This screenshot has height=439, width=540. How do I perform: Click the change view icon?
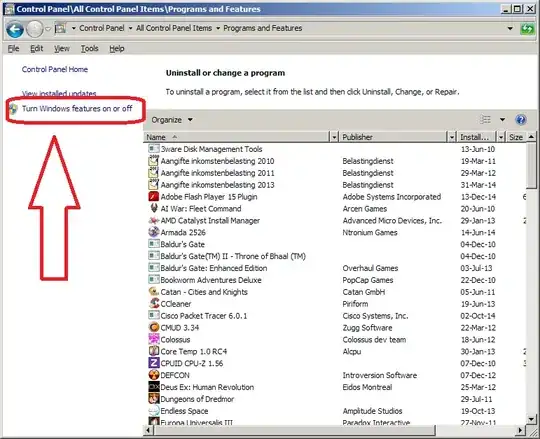pyautogui.click(x=485, y=119)
